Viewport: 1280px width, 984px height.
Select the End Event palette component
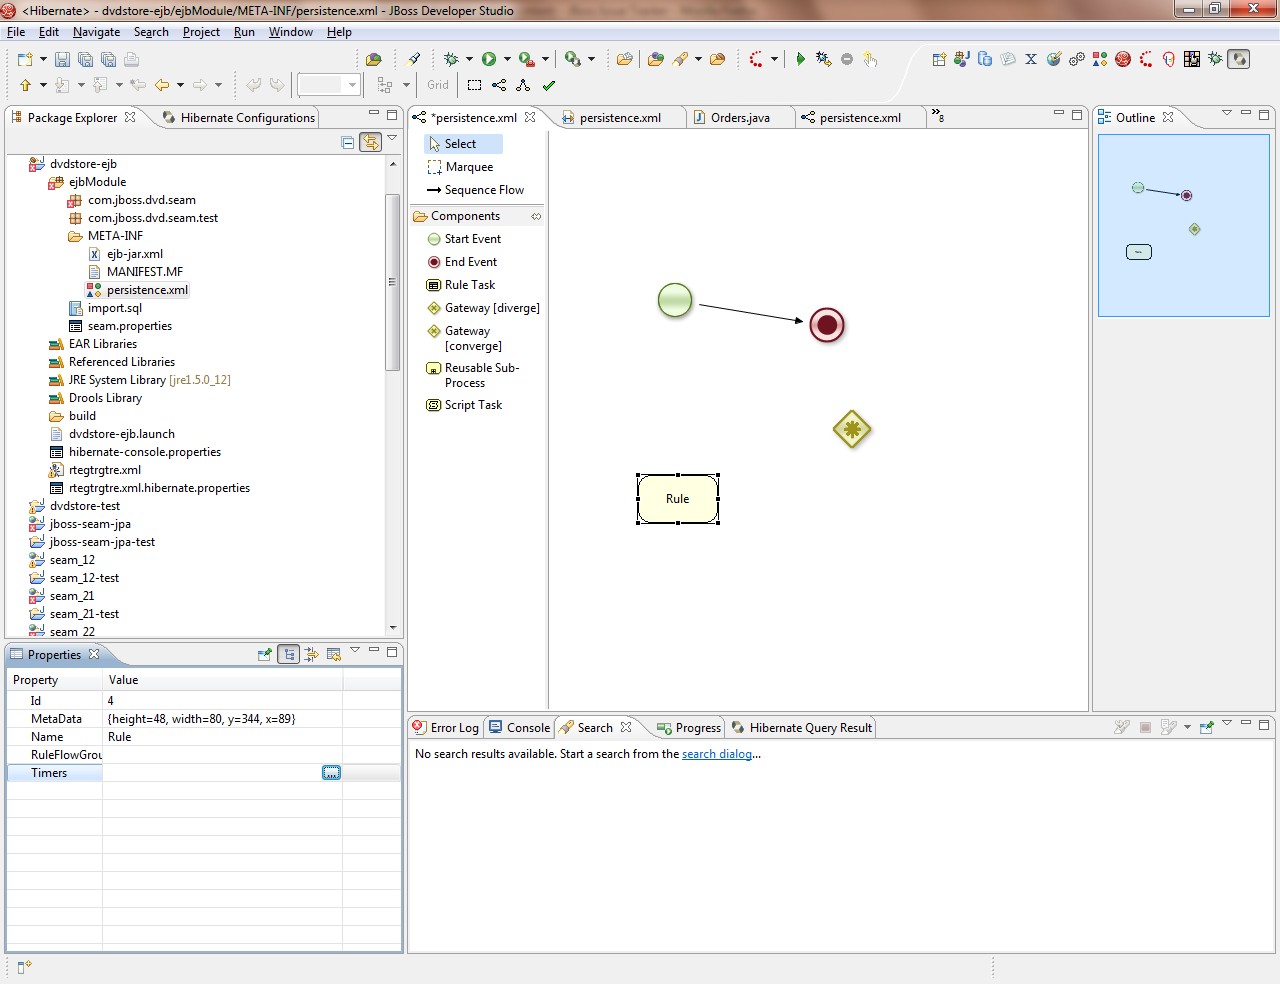[x=470, y=262]
